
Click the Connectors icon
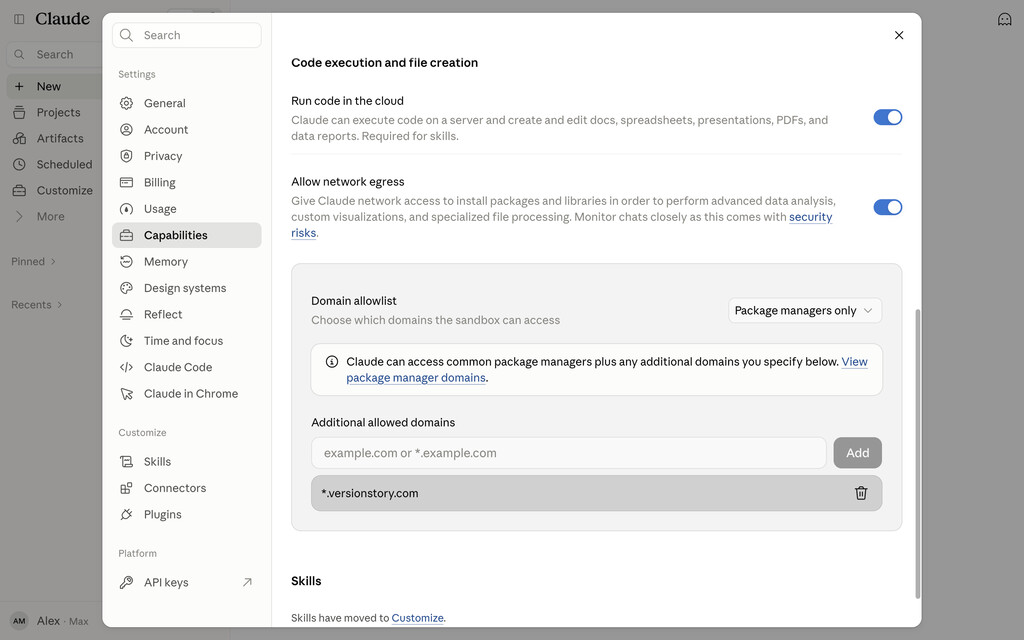pos(127,488)
